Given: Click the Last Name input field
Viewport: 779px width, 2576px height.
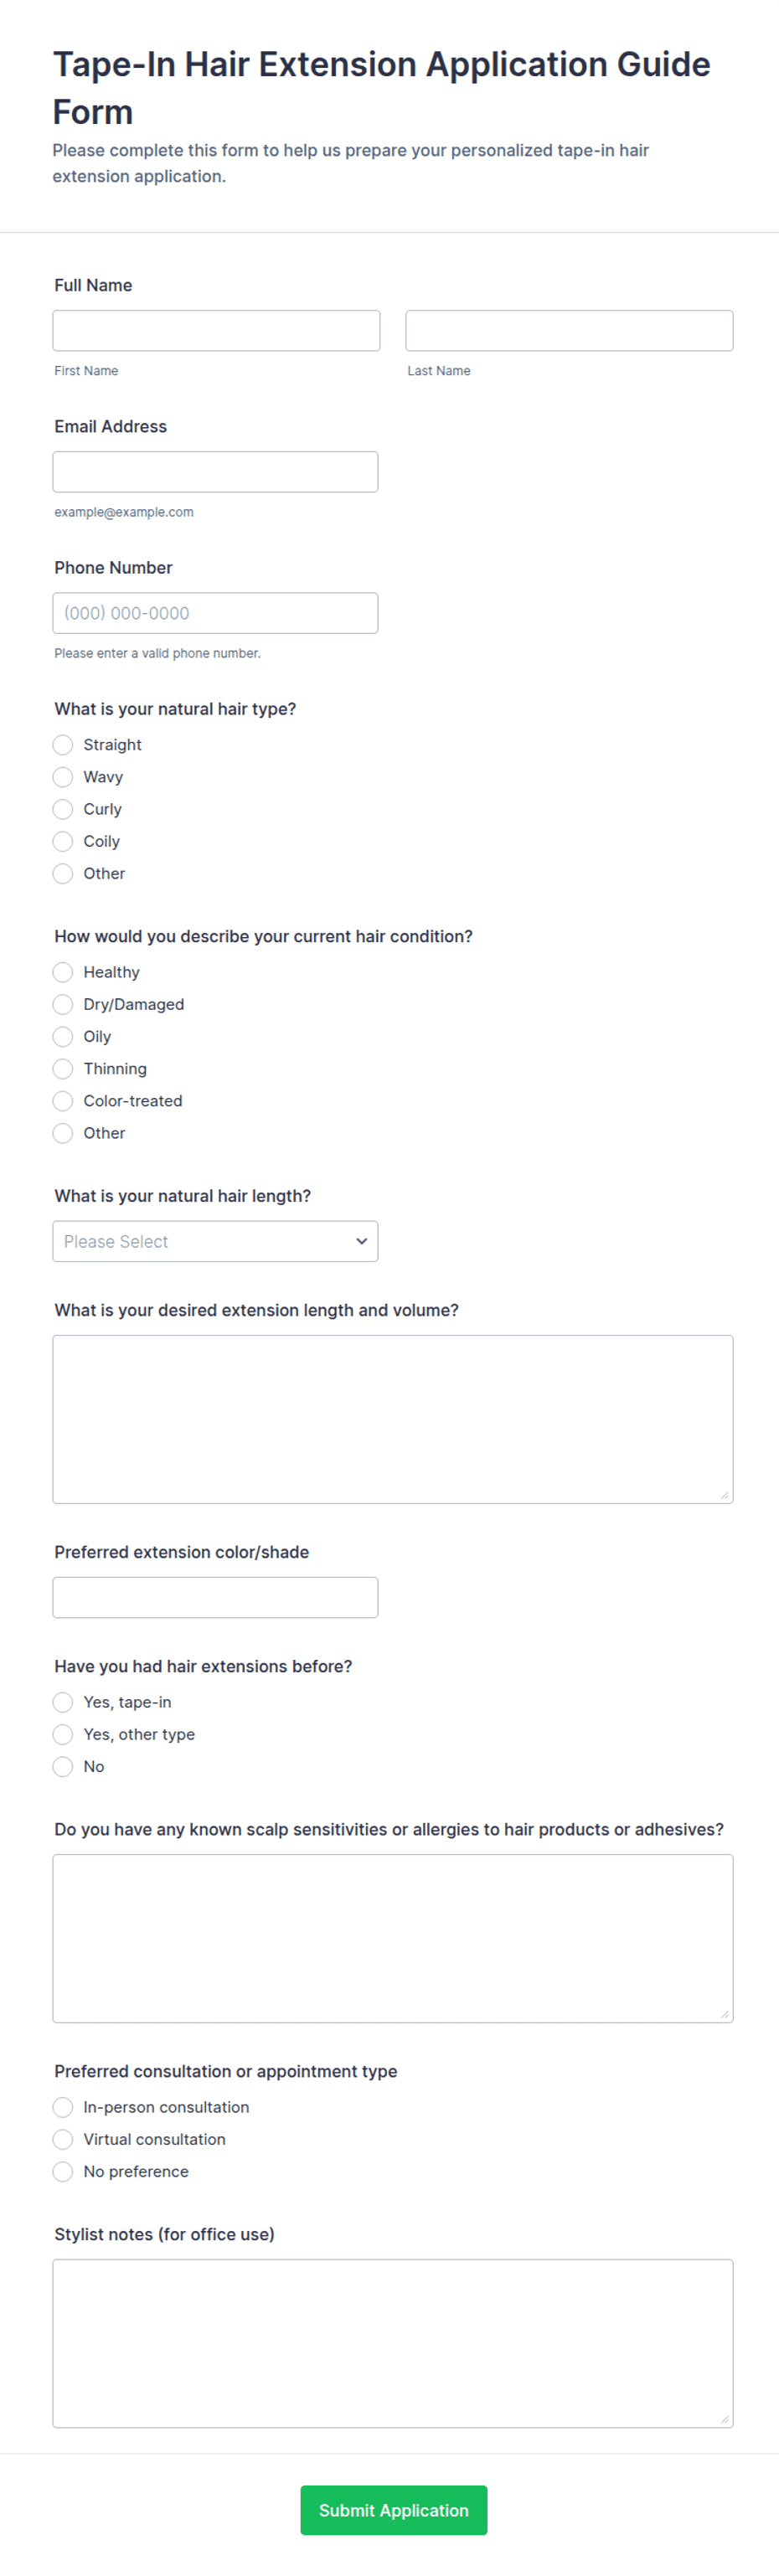Looking at the screenshot, I should tap(569, 330).
